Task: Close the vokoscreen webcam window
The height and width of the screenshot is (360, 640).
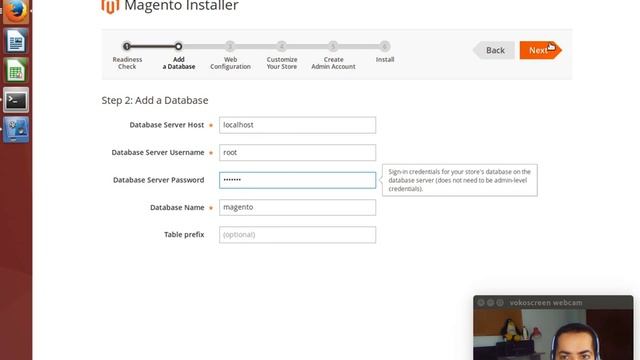Action: click(481, 302)
